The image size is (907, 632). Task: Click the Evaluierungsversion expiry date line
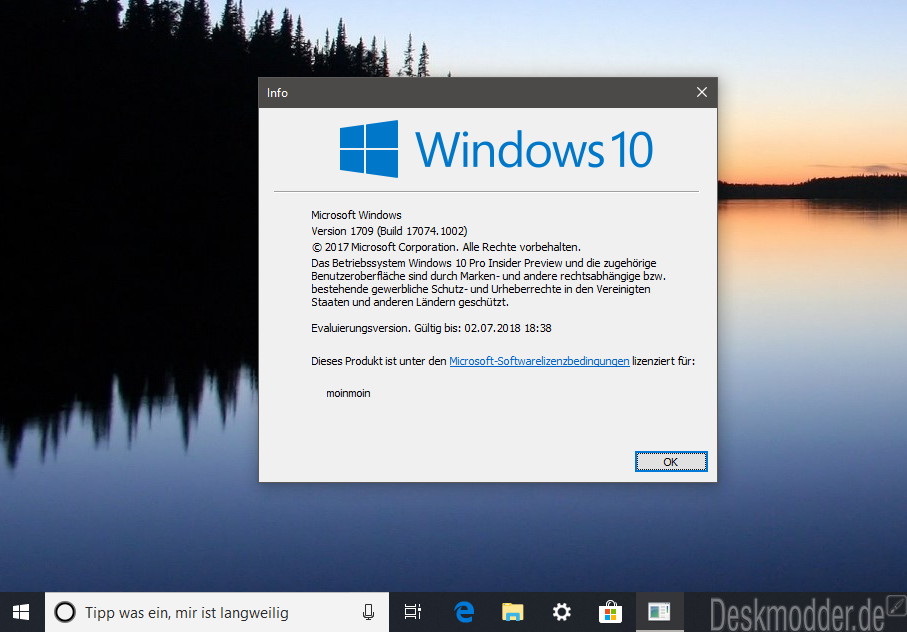pos(432,328)
